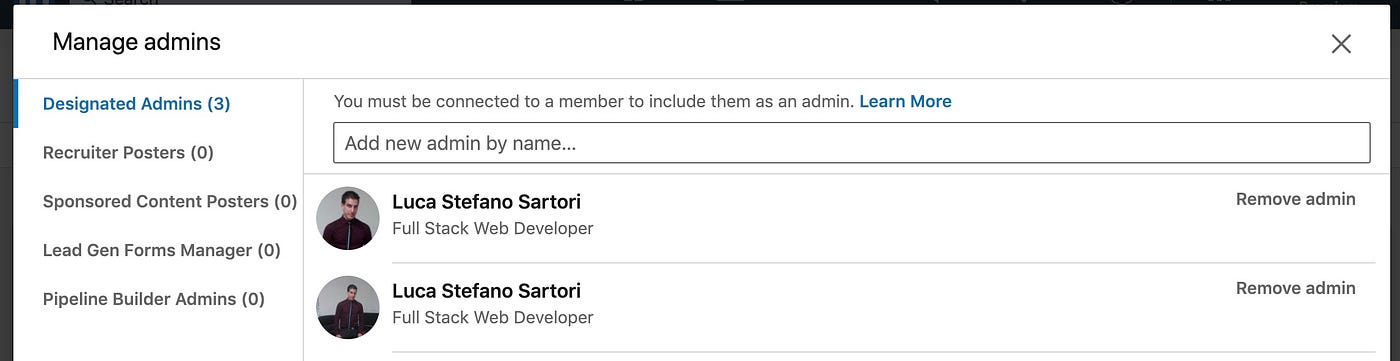Select the Designated Admins (3) tab

pos(137,104)
